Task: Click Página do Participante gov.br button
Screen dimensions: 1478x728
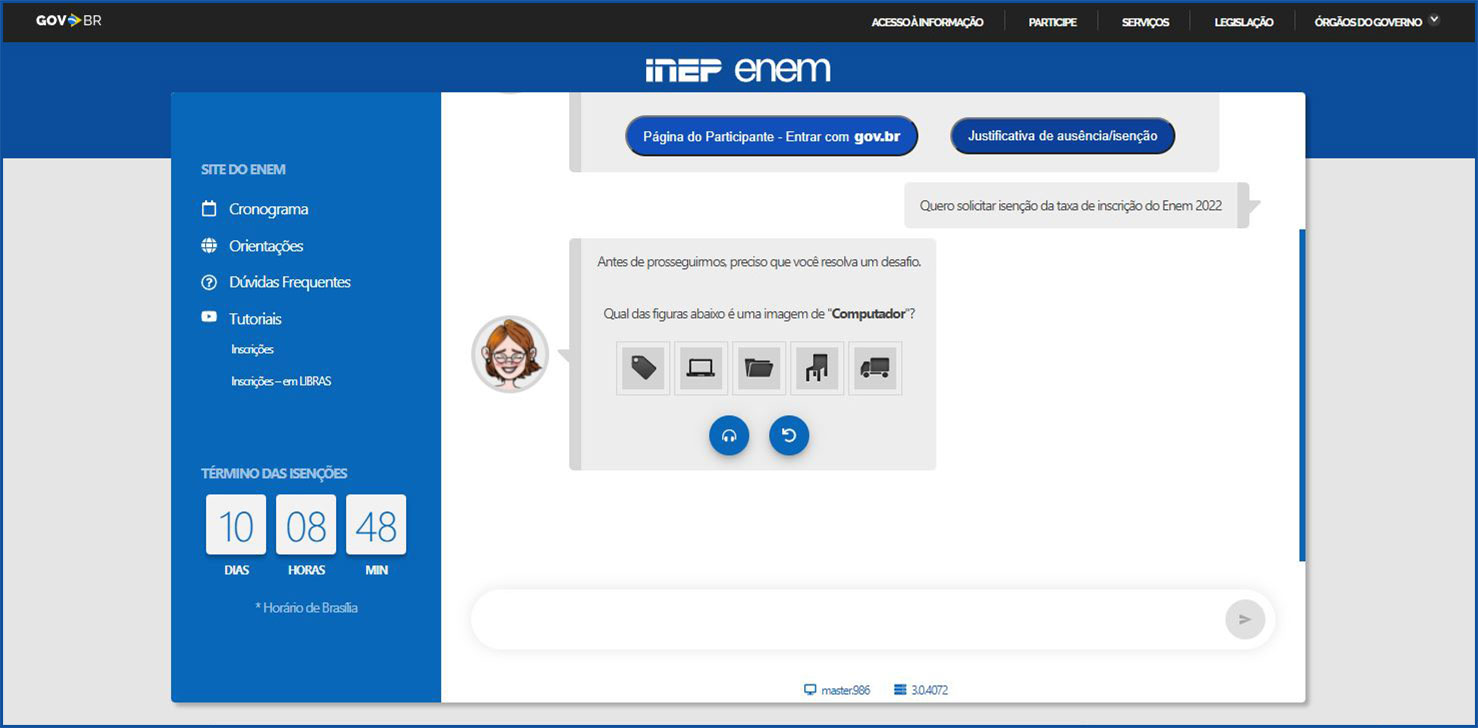Action: (x=771, y=136)
